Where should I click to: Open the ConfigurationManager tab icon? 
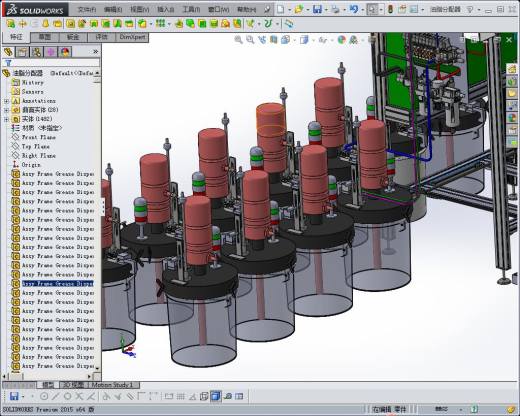point(37,52)
